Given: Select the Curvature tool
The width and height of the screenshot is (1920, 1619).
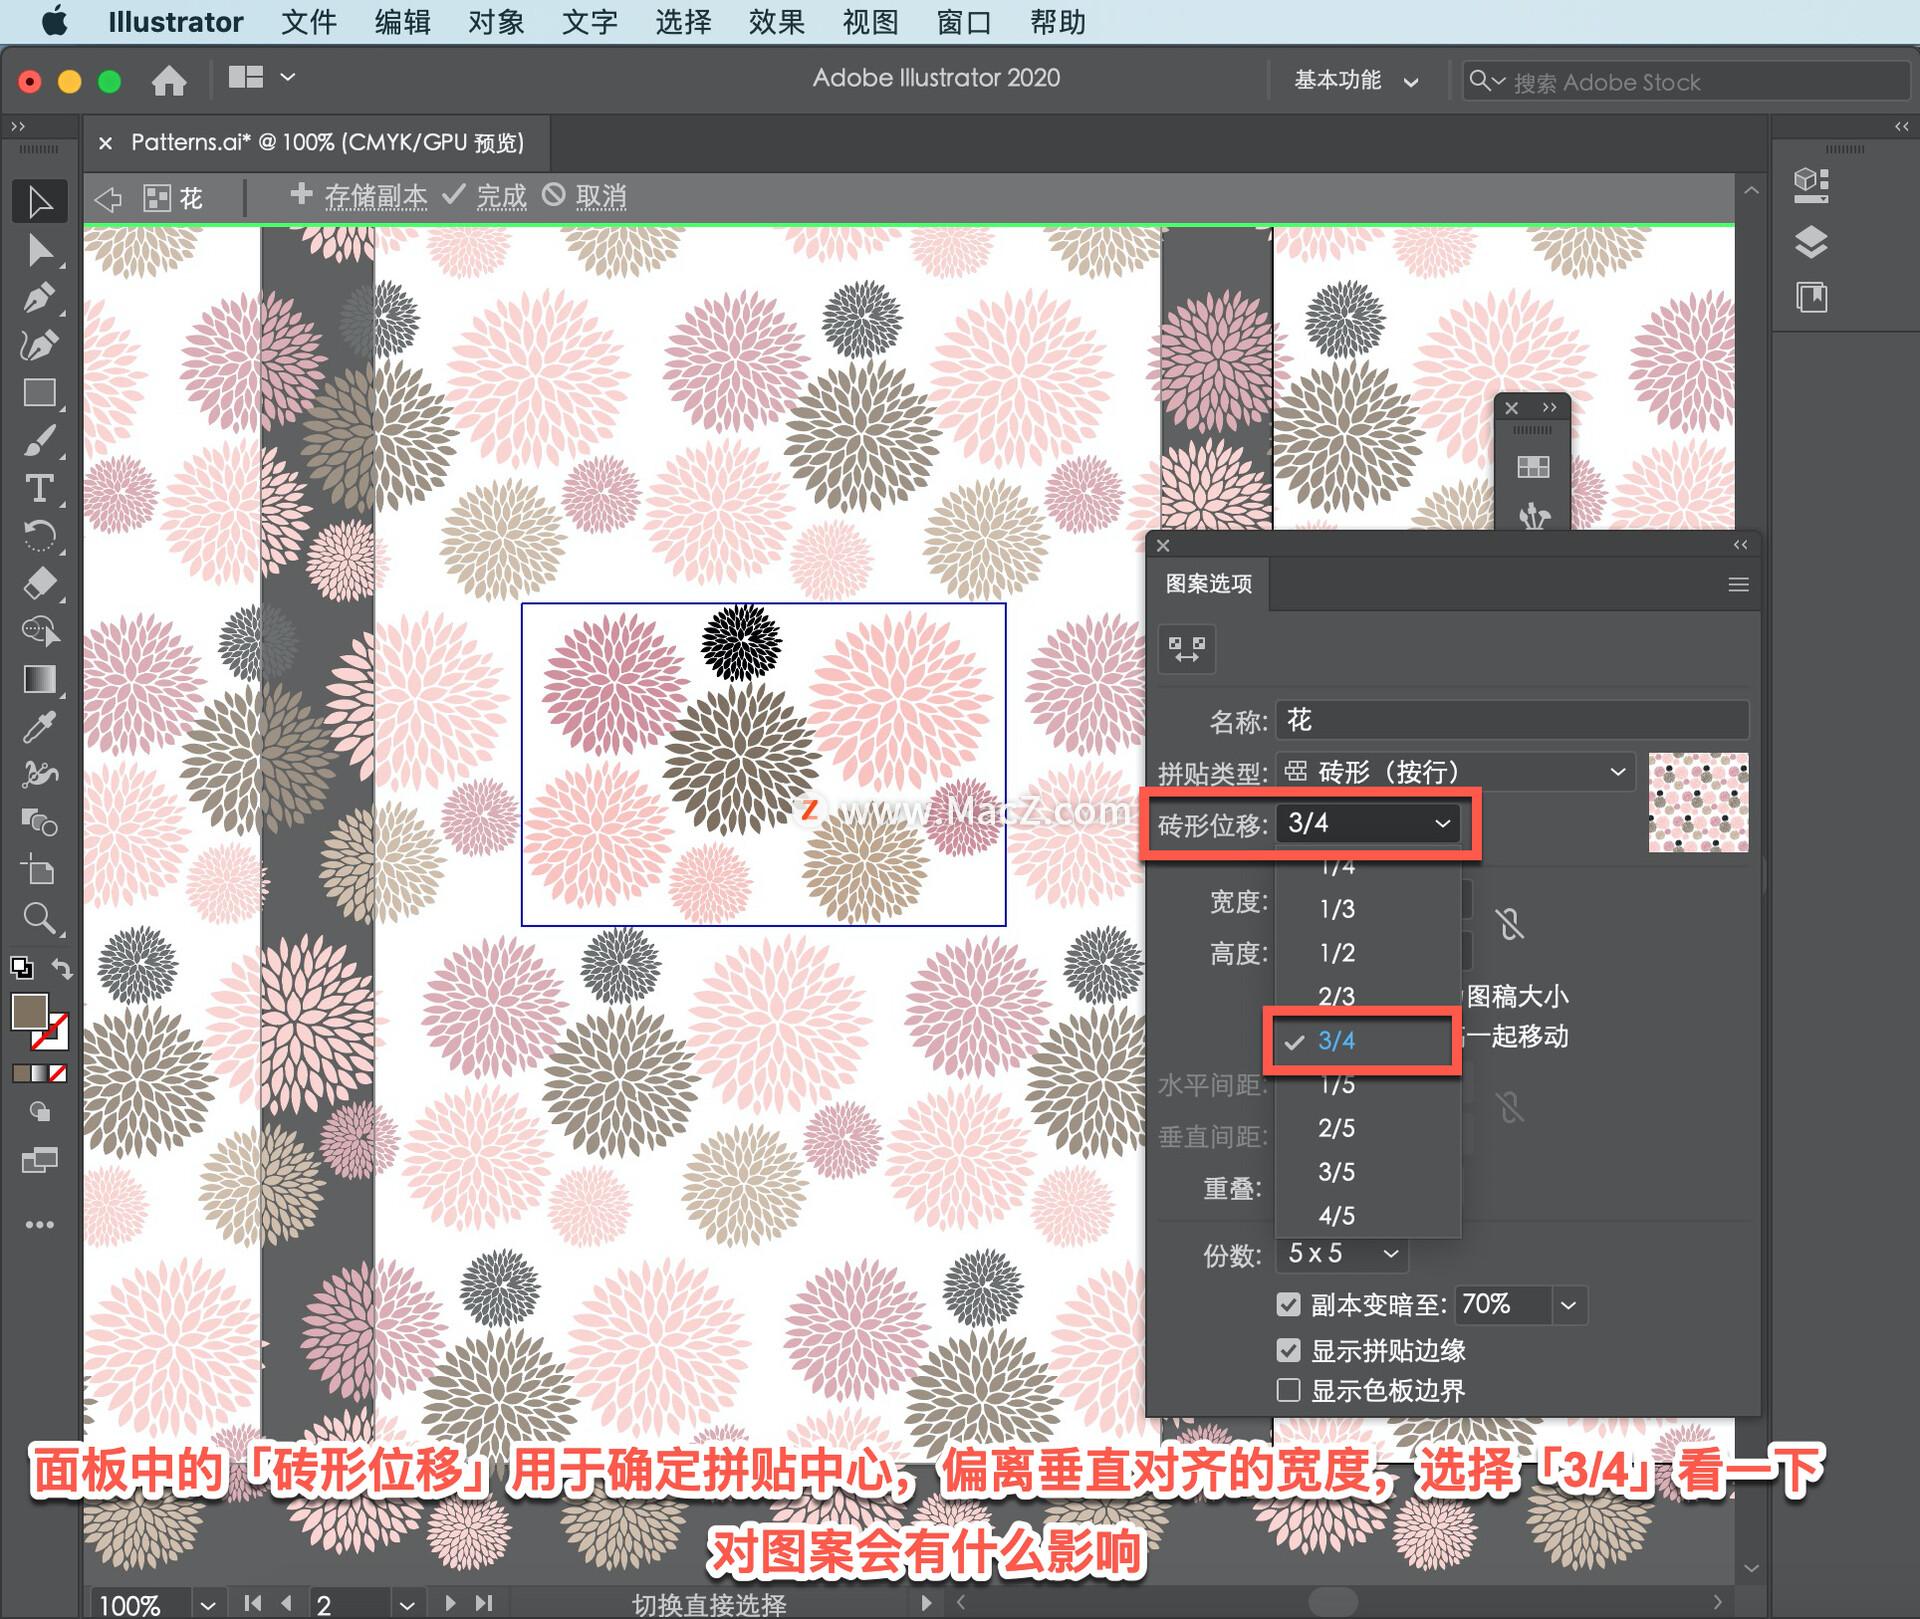Looking at the screenshot, I should coord(40,345).
